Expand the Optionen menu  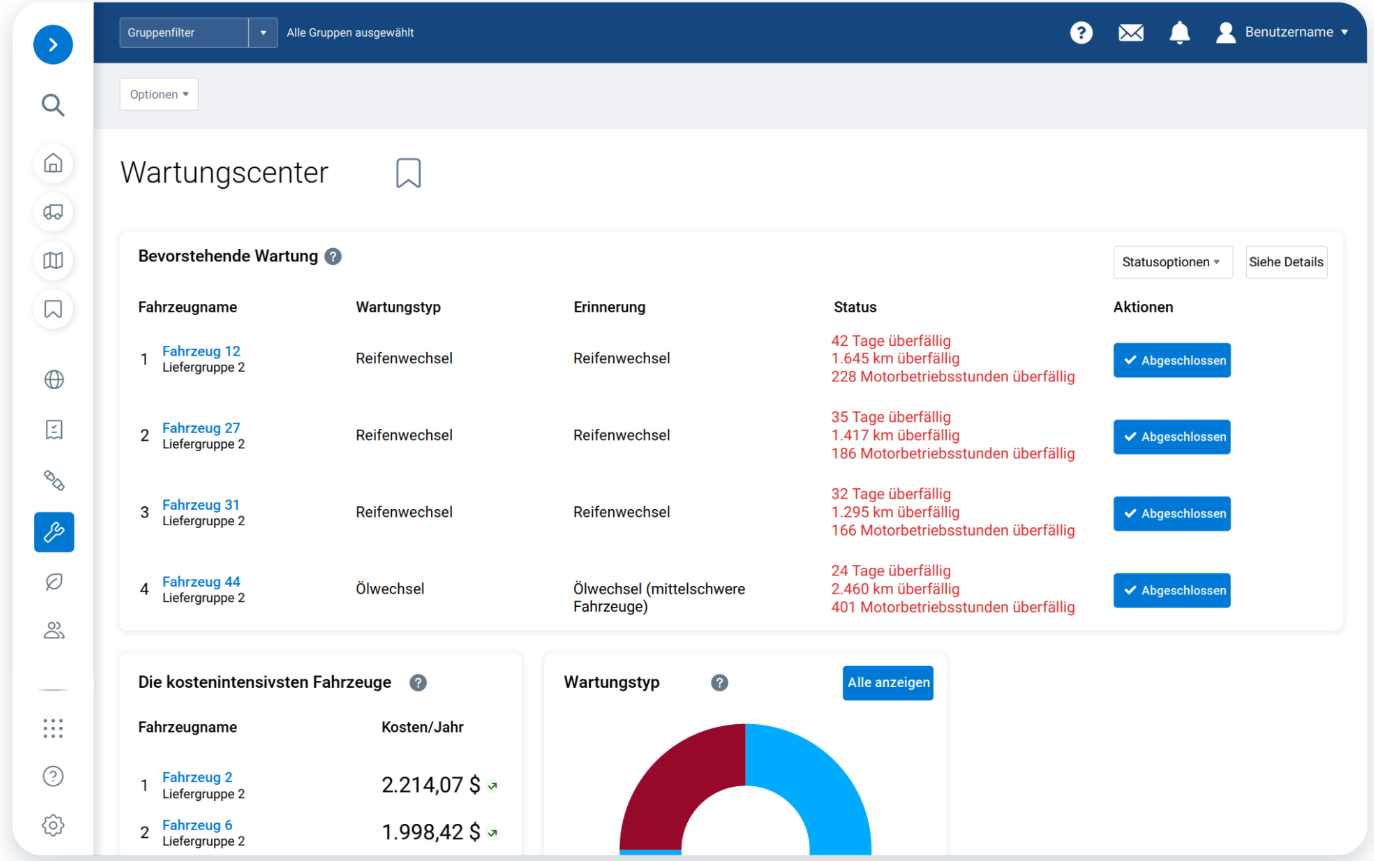click(x=158, y=94)
